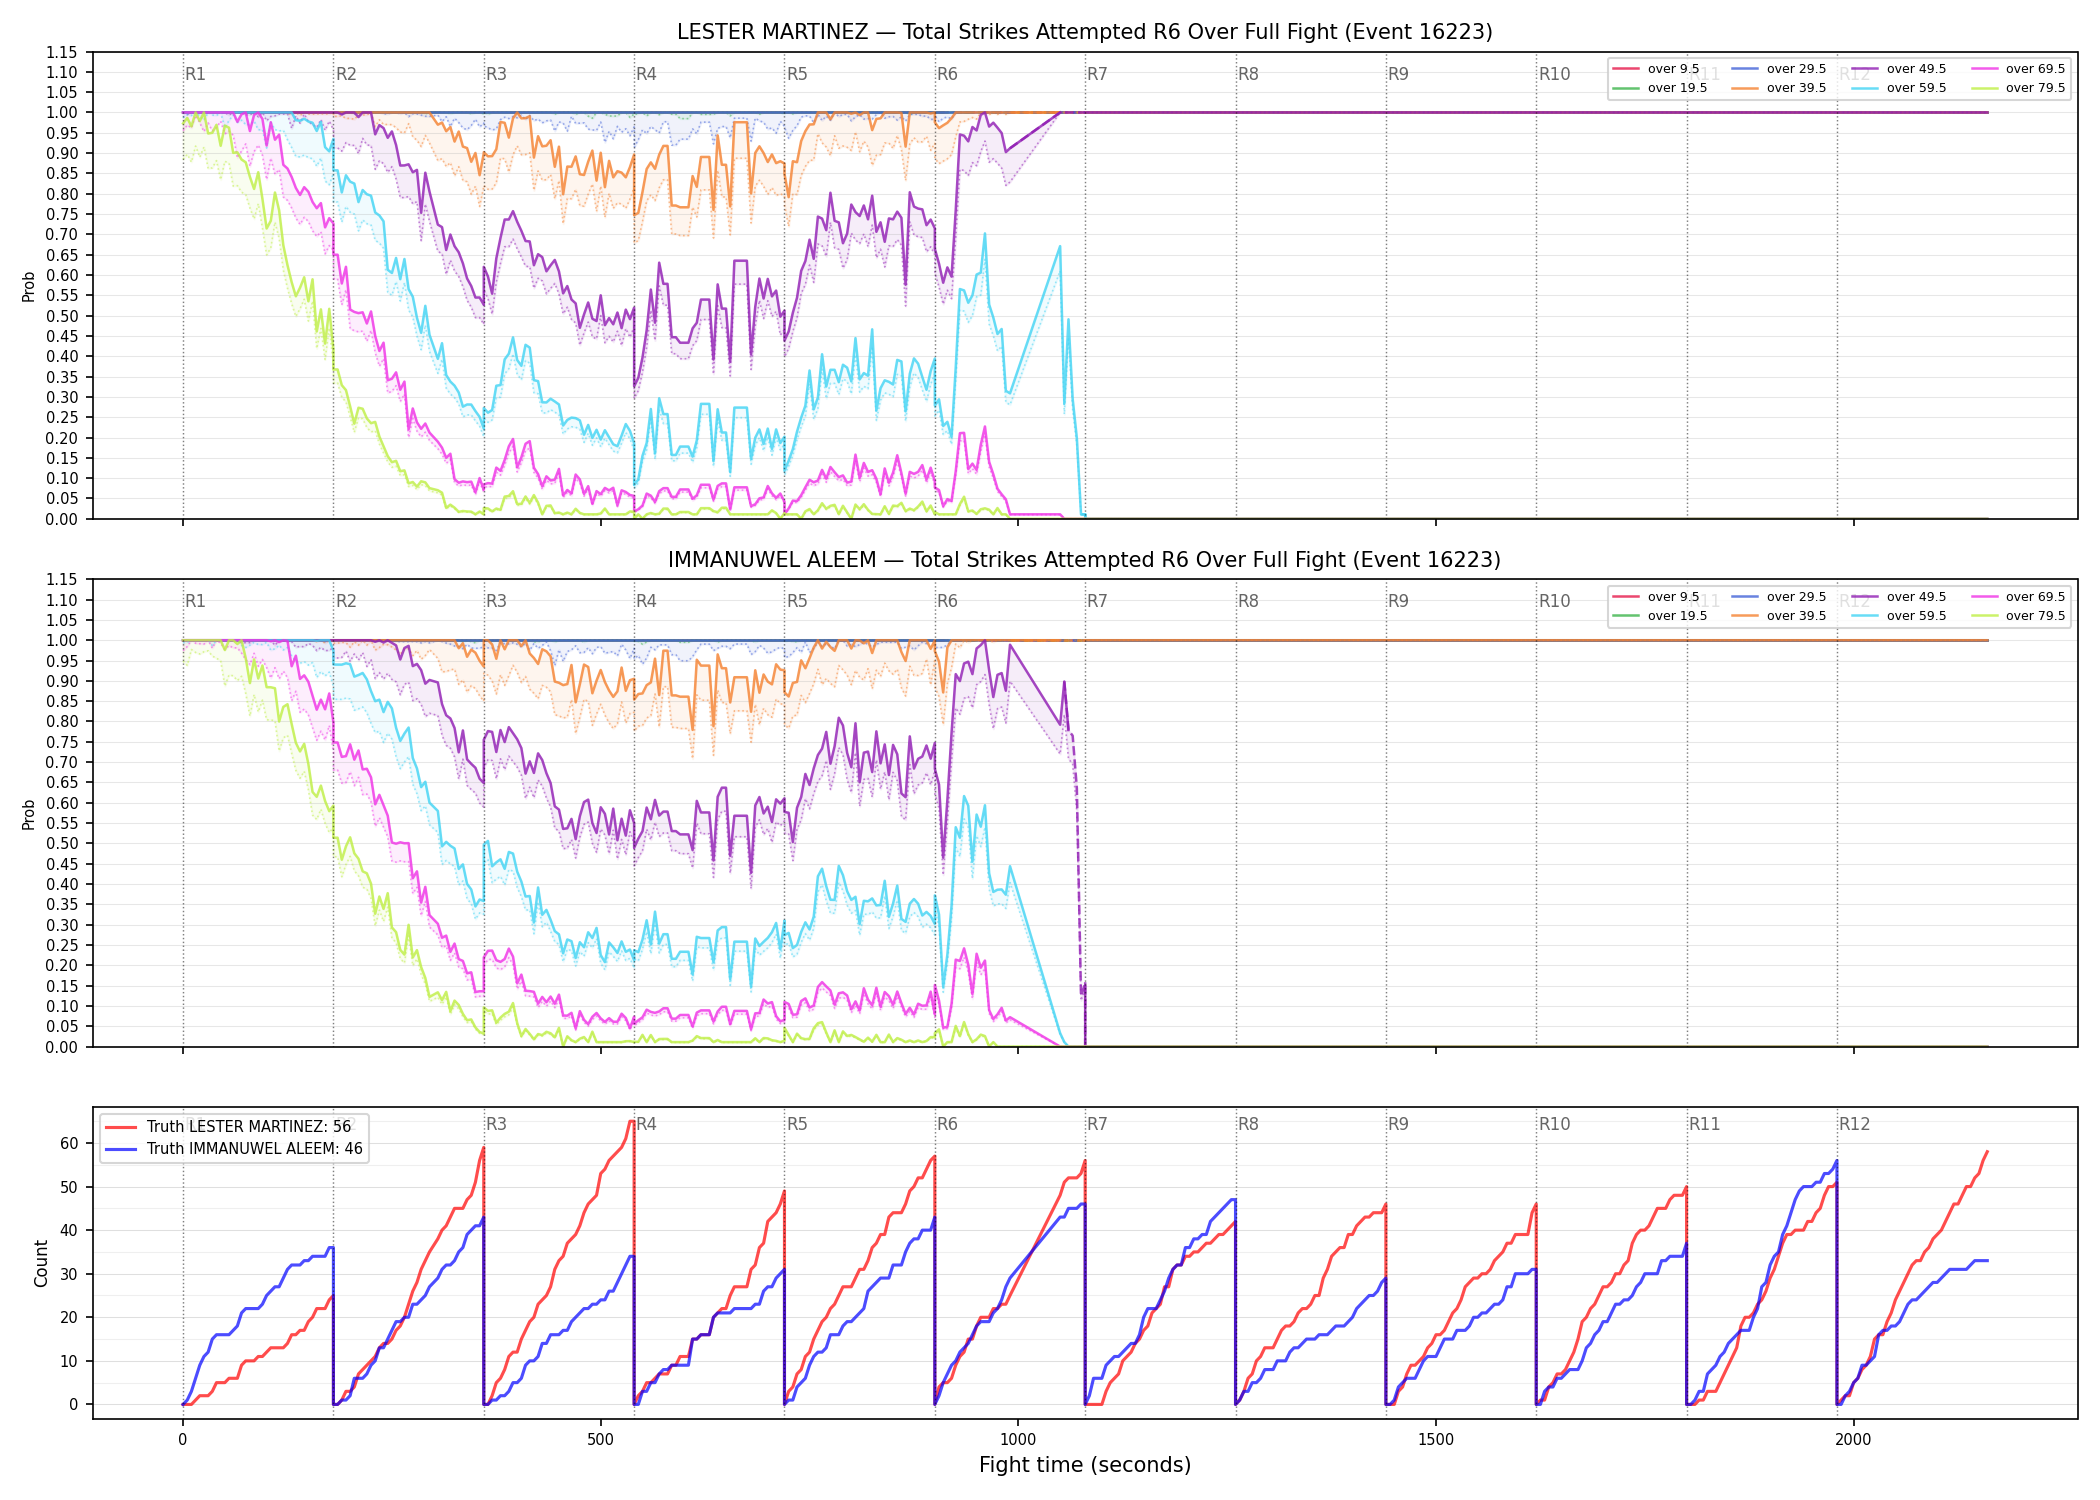This screenshot has height=1500, width=2100.
Task: Pick 'over 79.5' in Immanuwel Aleem legend
Action: click(x=2018, y=616)
